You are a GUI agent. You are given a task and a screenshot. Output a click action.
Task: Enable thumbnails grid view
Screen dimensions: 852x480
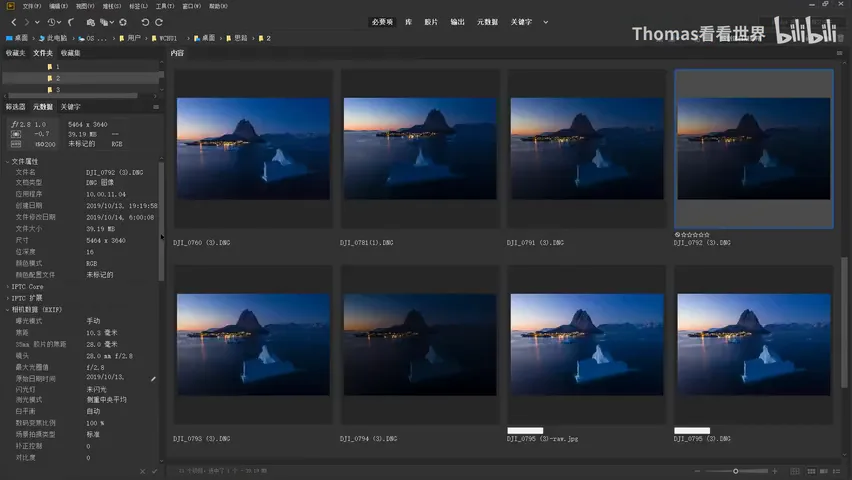click(x=811, y=471)
